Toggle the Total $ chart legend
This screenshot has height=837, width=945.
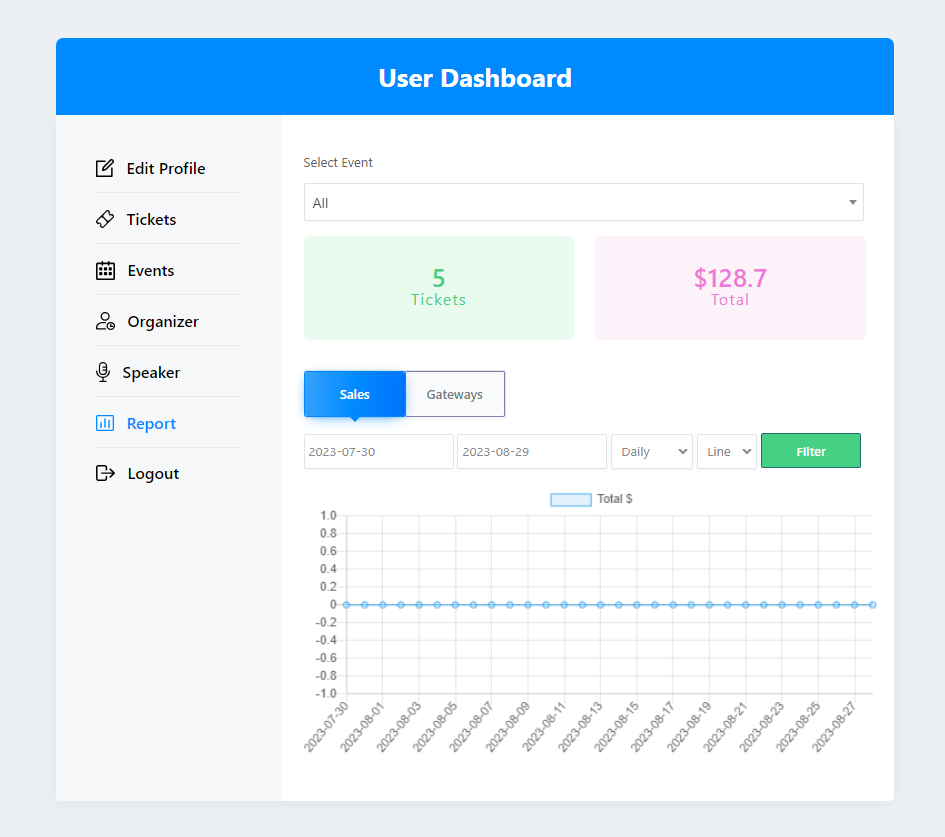(591, 499)
